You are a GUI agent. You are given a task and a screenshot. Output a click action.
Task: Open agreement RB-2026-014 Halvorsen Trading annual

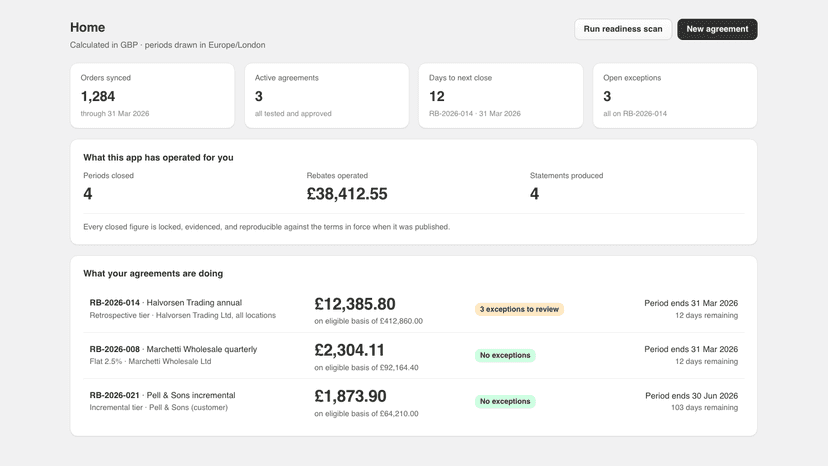pos(413,310)
